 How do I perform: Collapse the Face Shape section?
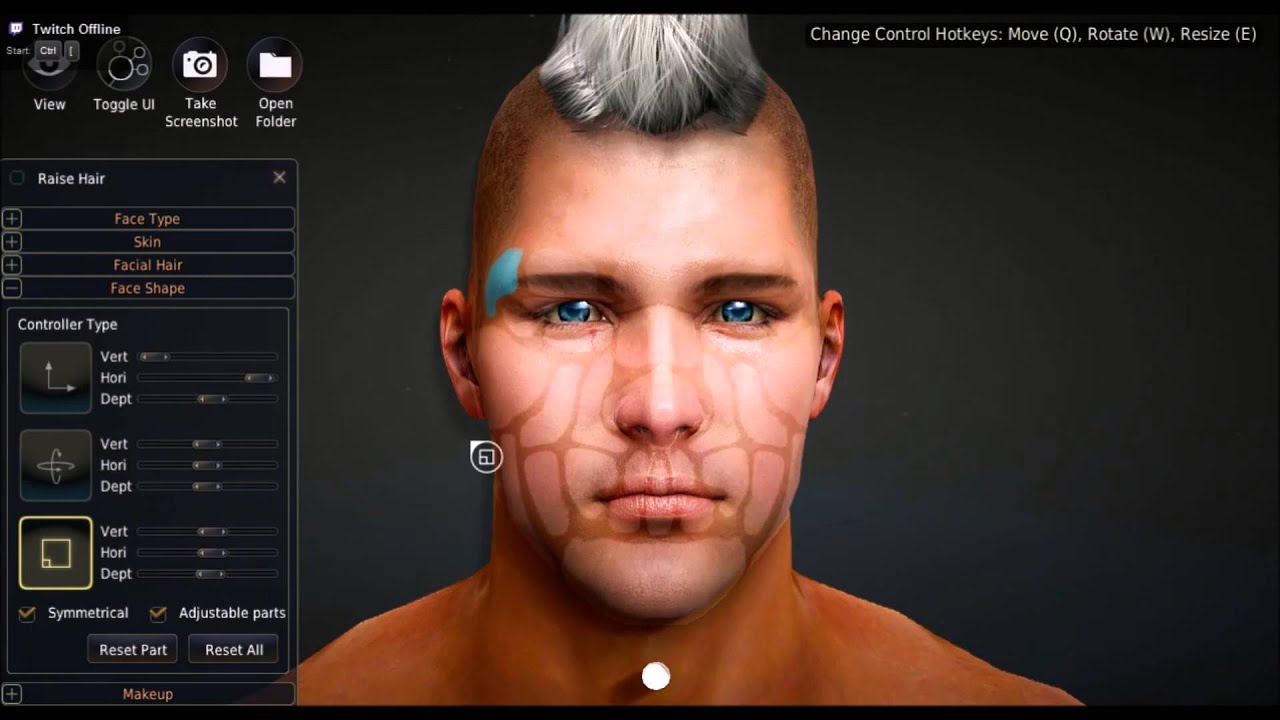click(x=148, y=288)
